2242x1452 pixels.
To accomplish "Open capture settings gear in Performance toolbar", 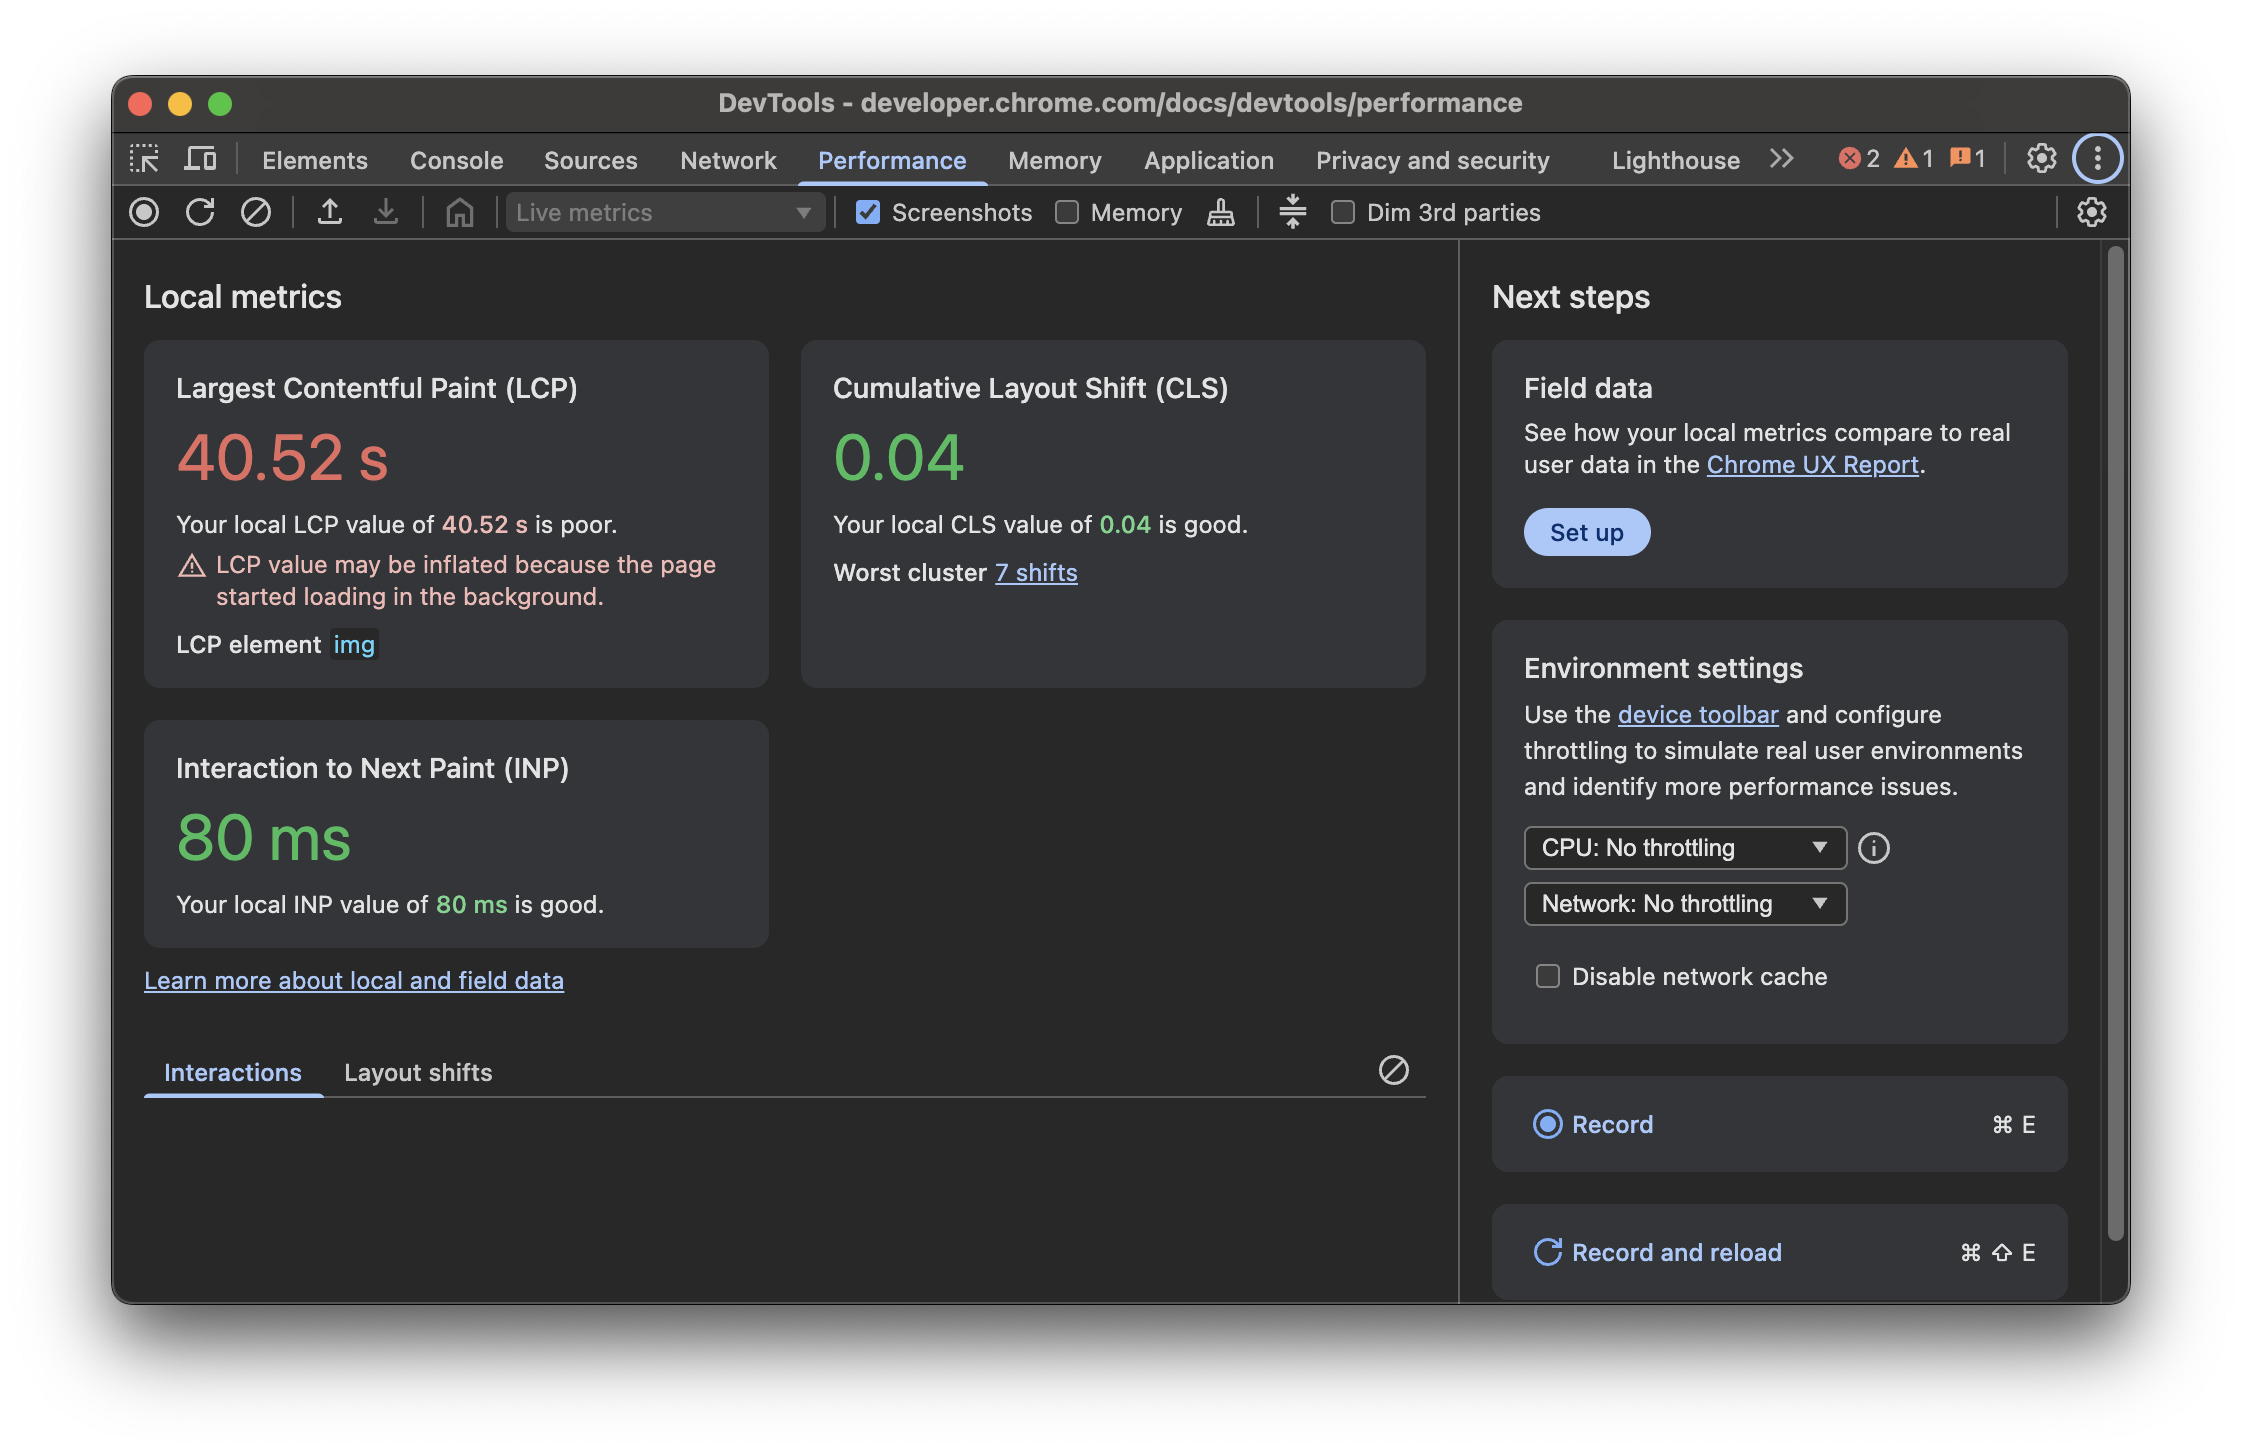I will click(2091, 212).
